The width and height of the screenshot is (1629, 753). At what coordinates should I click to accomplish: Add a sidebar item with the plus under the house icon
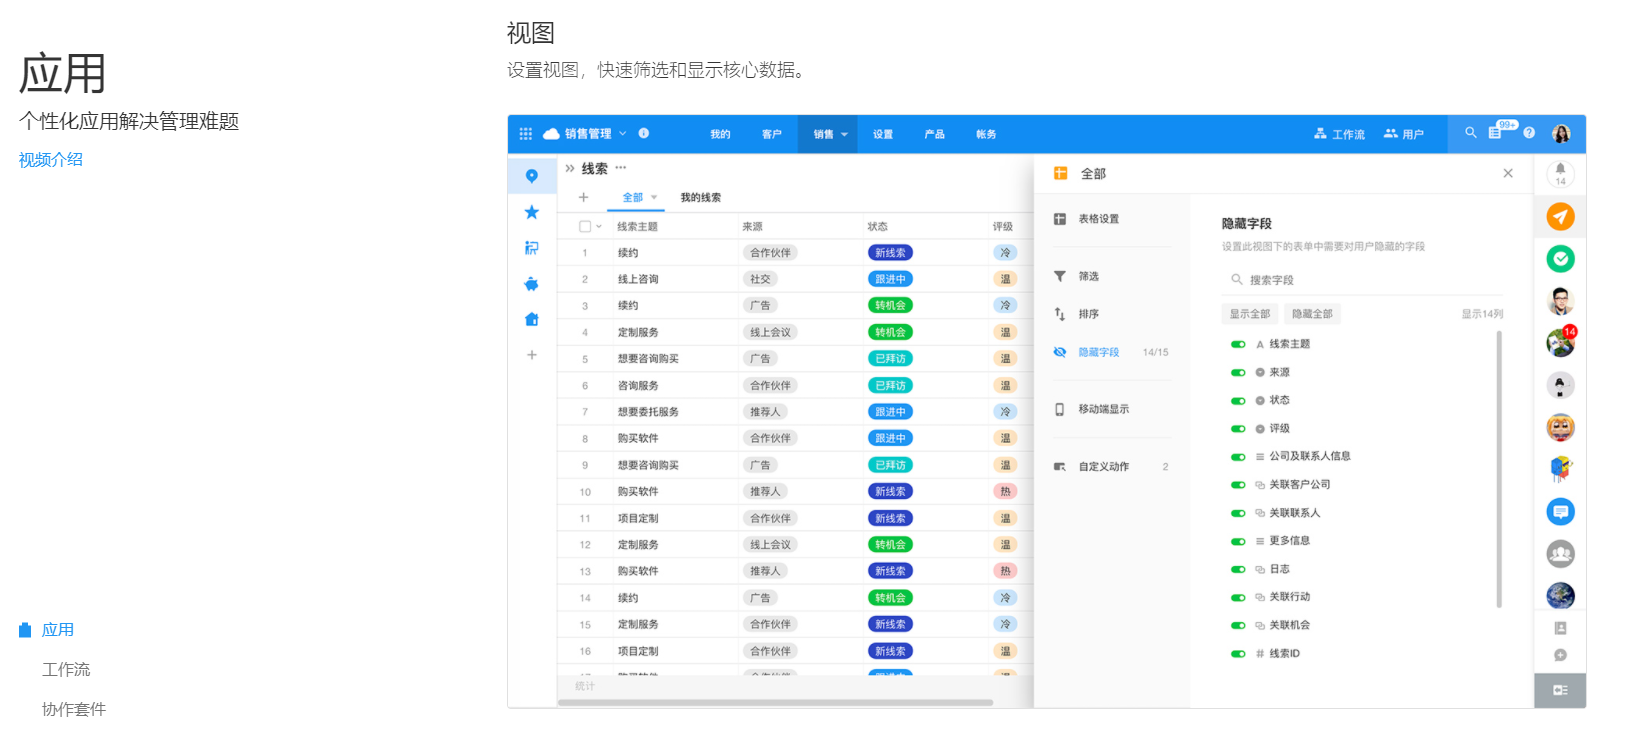tap(532, 355)
